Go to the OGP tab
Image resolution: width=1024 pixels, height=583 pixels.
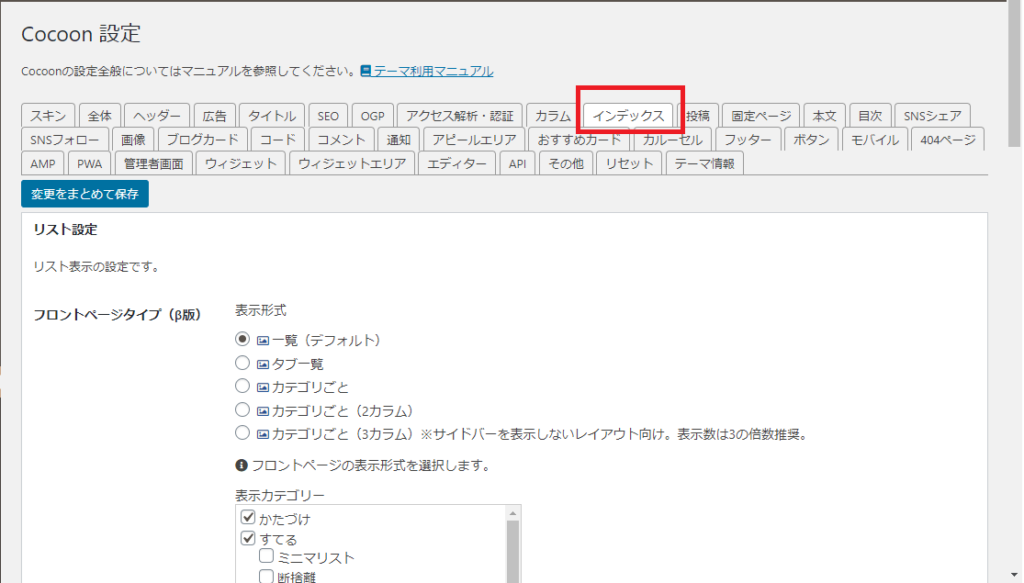point(373,116)
